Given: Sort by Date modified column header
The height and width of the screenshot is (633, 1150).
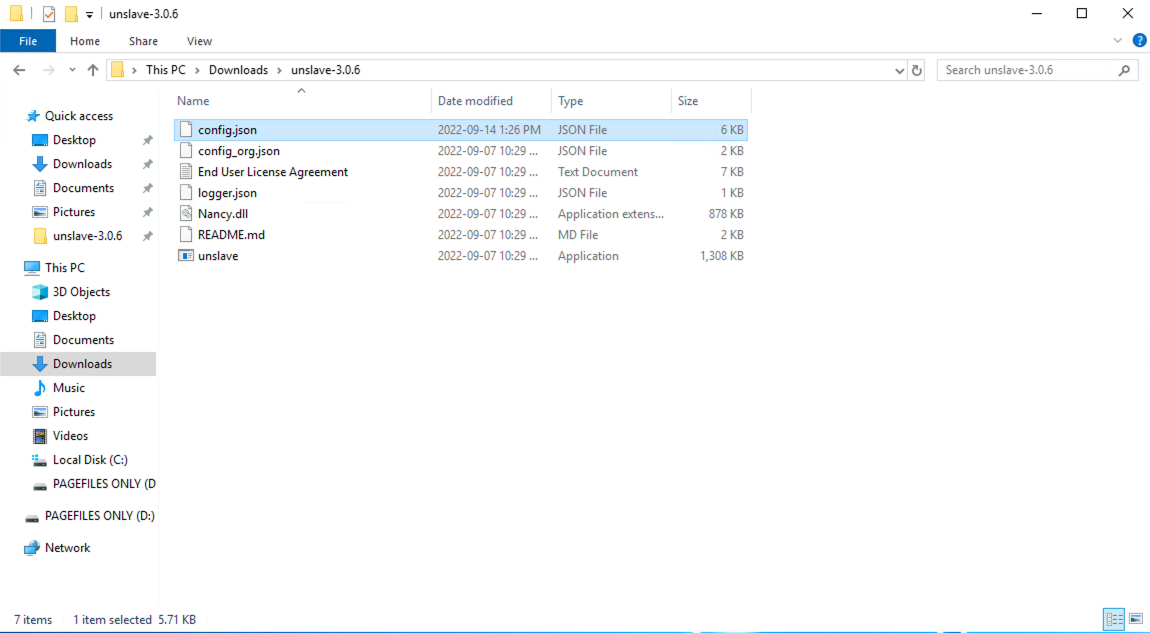Looking at the screenshot, I should pyautogui.click(x=475, y=101).
